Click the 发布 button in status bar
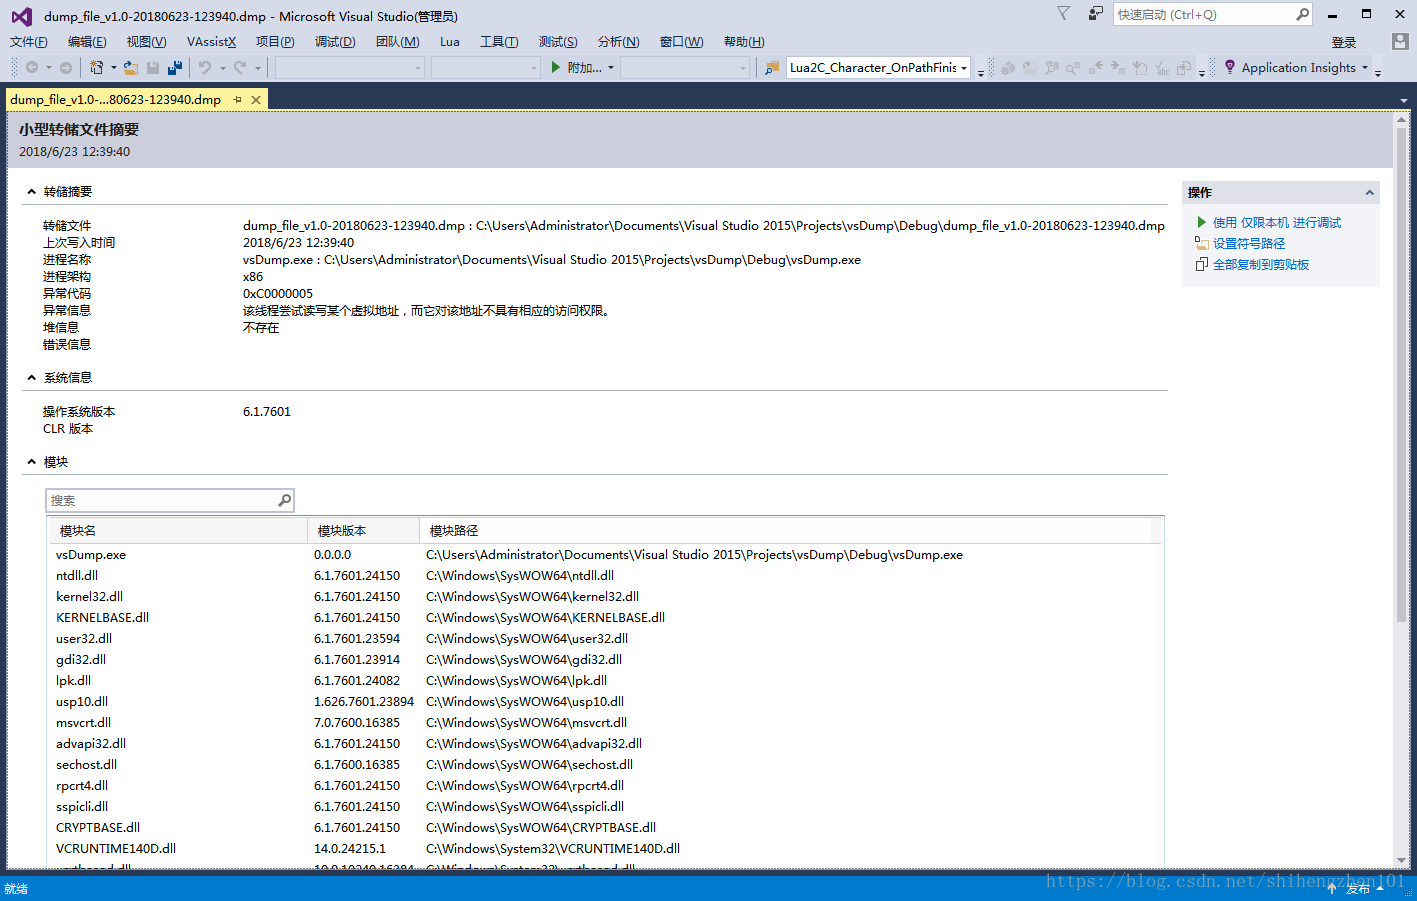 [x=1358, y=888]
